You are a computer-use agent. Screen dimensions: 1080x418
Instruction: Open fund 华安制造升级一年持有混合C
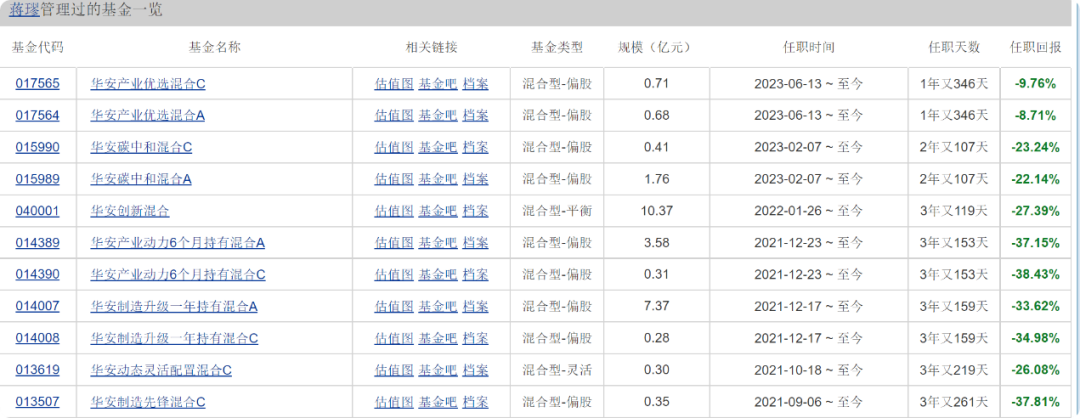[174, 338]
